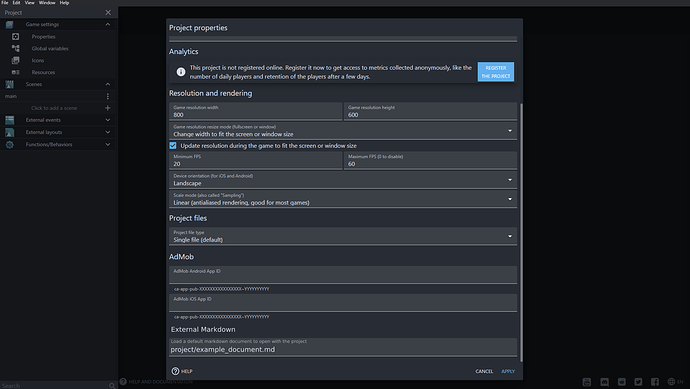
Task: Open the main scene options menu
Action: coord(108,96)
